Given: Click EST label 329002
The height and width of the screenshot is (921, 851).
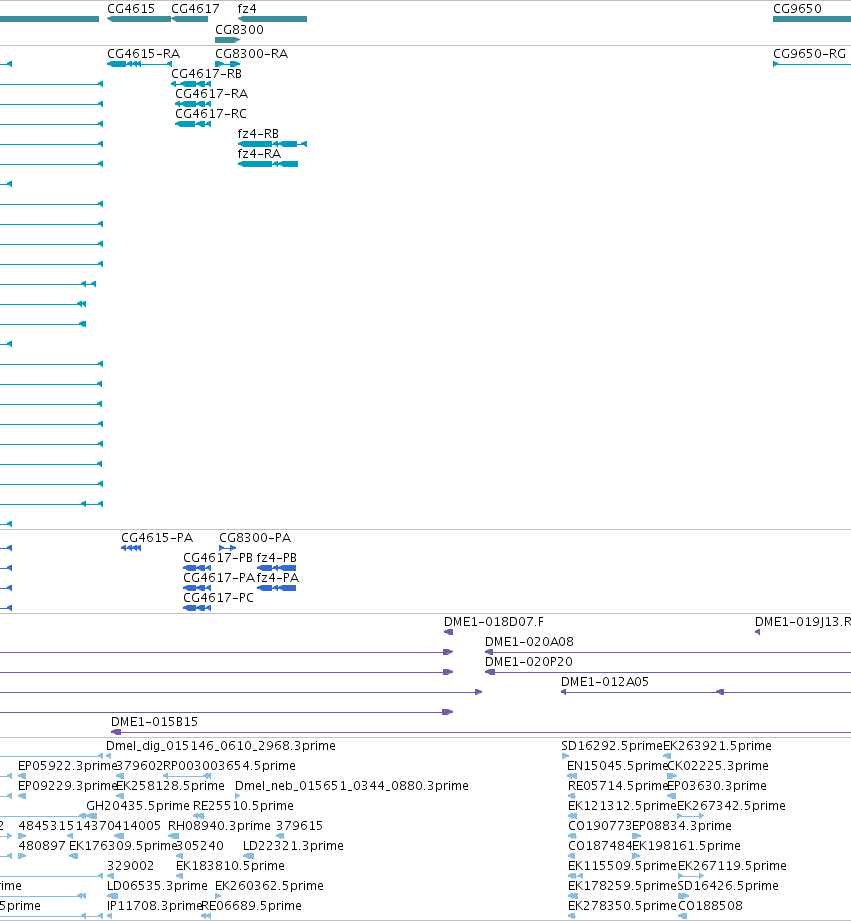Looking at the screenshot, I should tap(130, 866).
